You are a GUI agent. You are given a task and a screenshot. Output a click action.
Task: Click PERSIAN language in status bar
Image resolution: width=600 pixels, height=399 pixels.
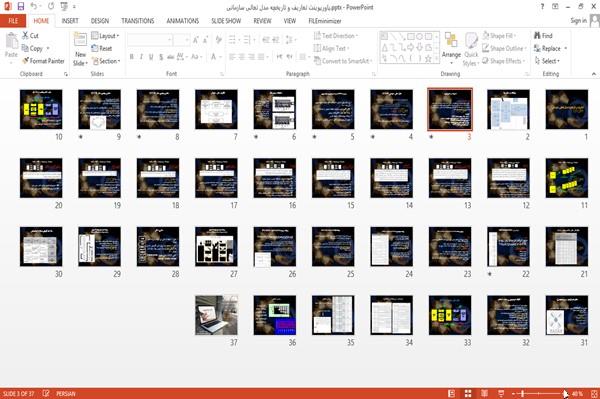click(x=66, y=393)
